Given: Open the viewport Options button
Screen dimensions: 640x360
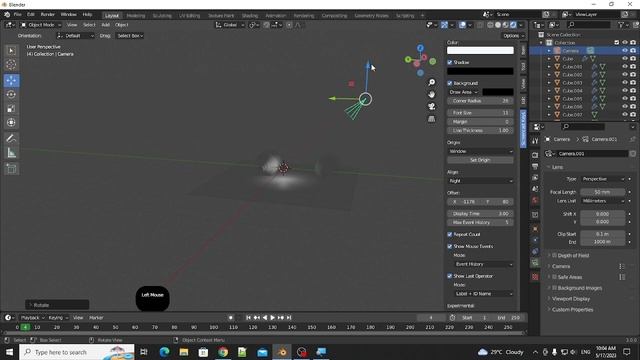Looking at the screenshot, I should (513, 36).
